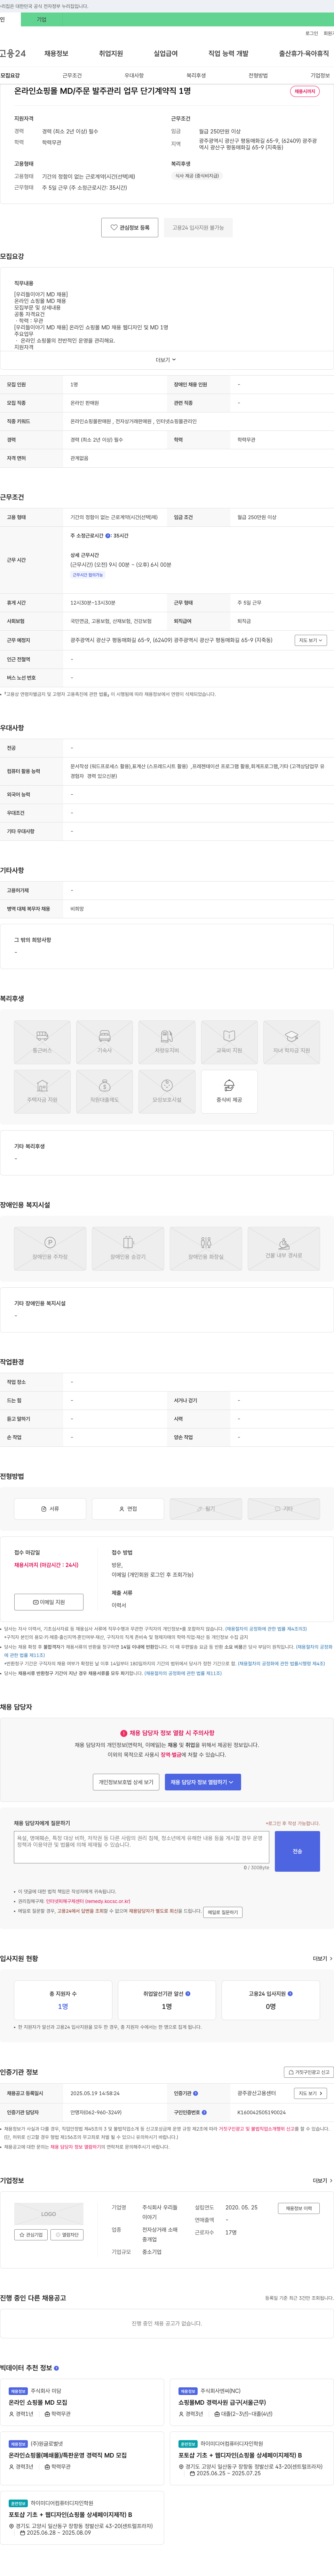
Task: Open the 직업 능력 개발 menu
Action: pyautogui.click(x=228, y=54)
